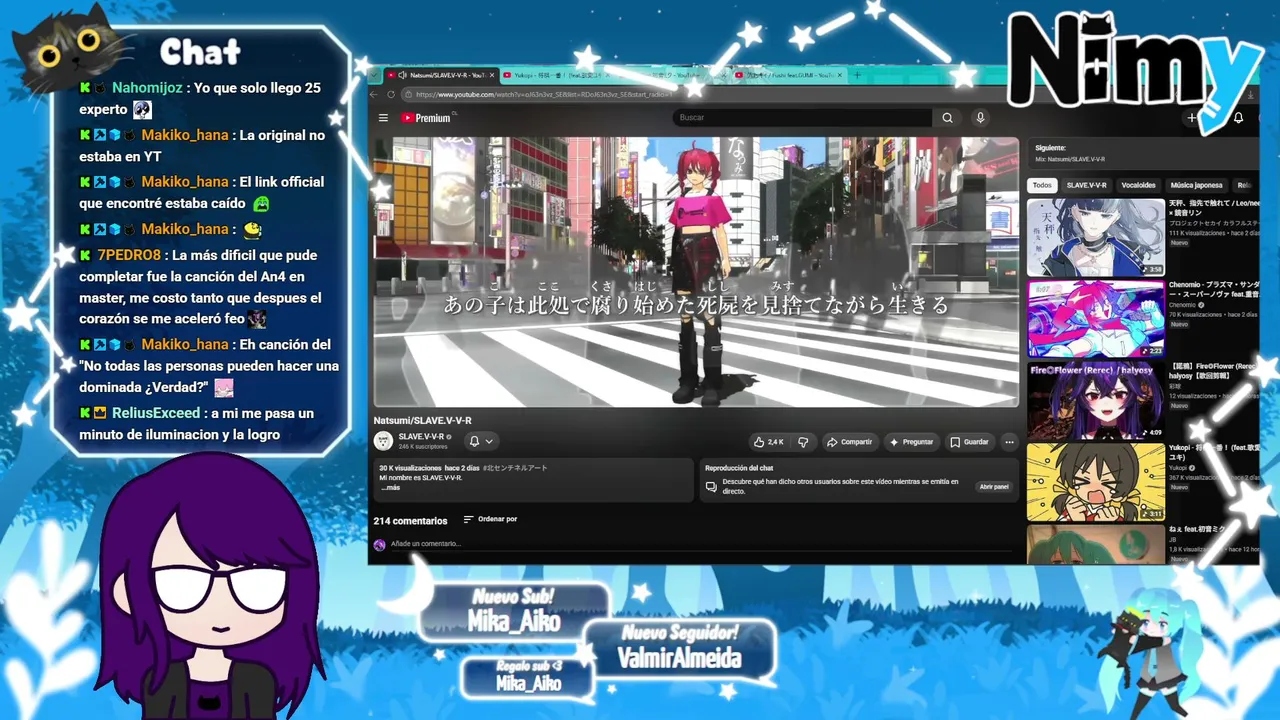Close the Fushi feat.GUMI browser tab
Viewport: 1280px width, 720px height.
[840, 75]
